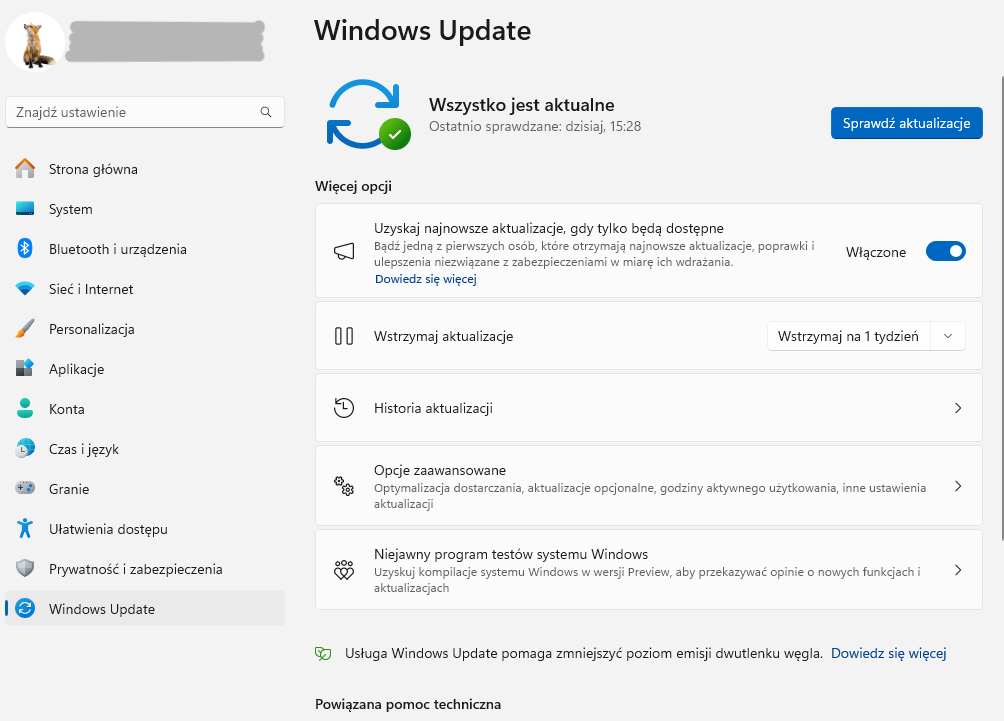1004x721 pixels.
Task: Open 'Strona główna' in the sidebar
Action: (x=145, y=169)
